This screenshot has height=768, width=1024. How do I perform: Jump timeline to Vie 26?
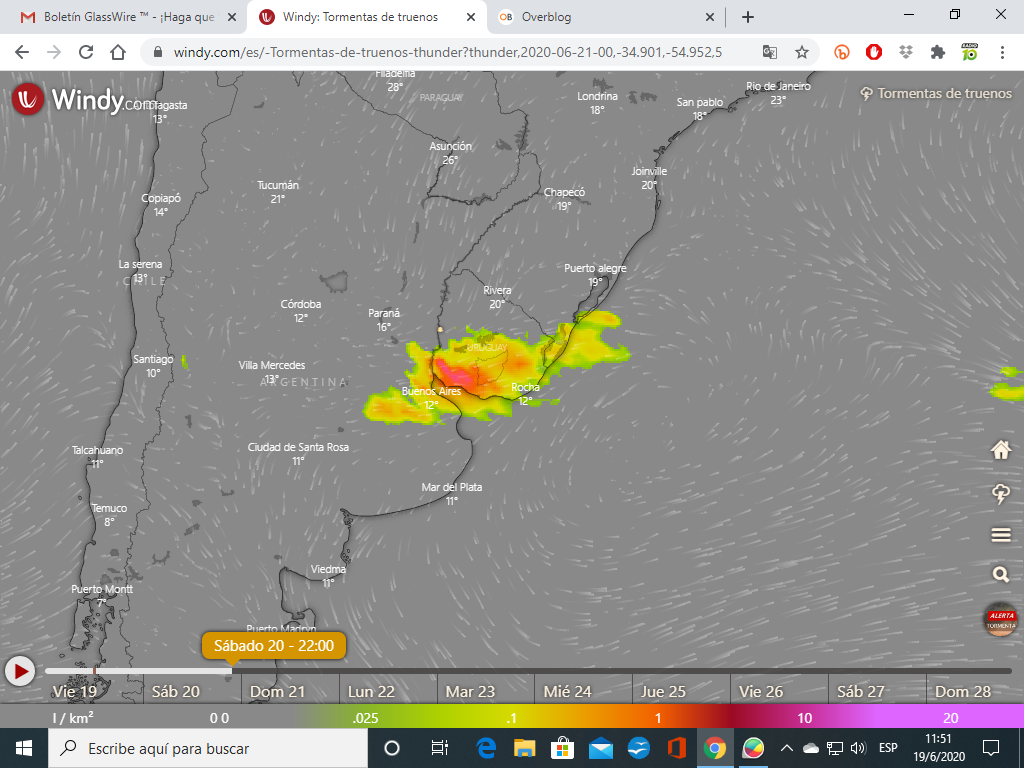tap(761, 692)
